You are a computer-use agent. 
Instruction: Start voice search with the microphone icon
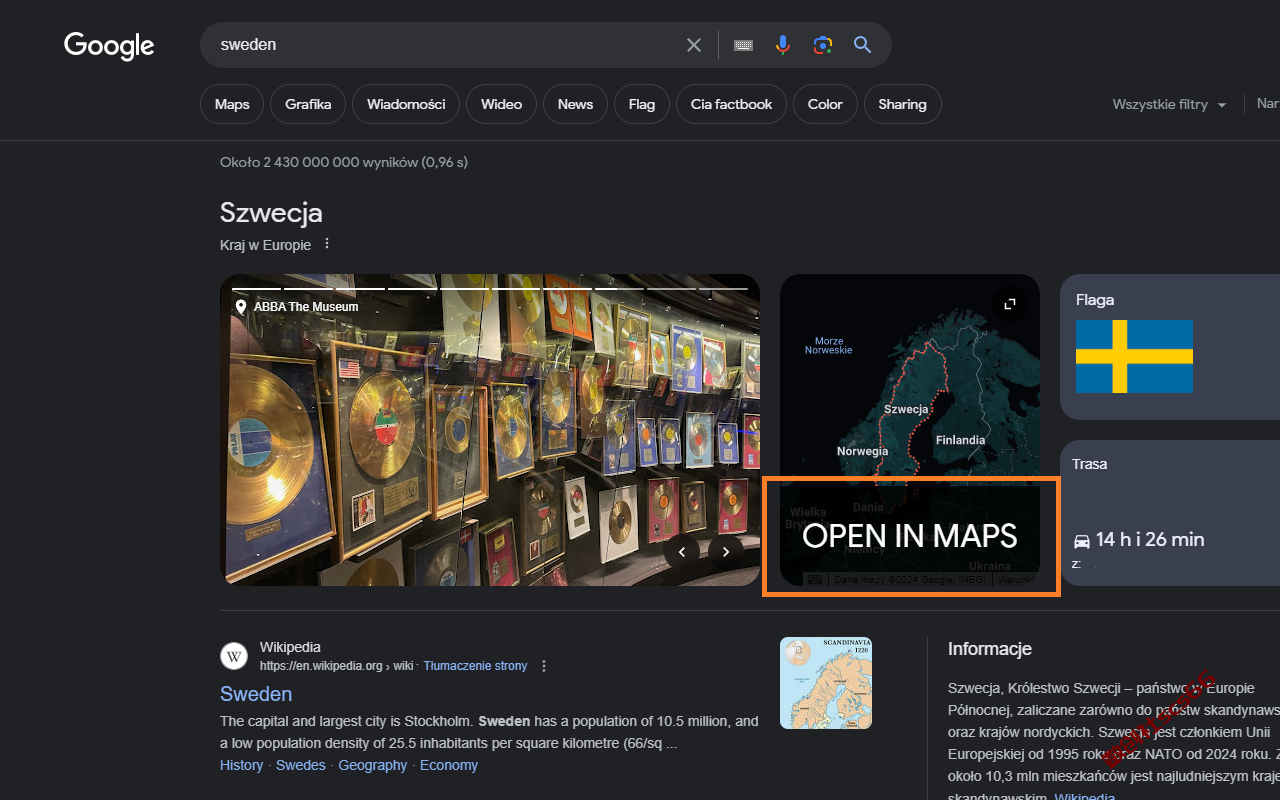point(783,45)
